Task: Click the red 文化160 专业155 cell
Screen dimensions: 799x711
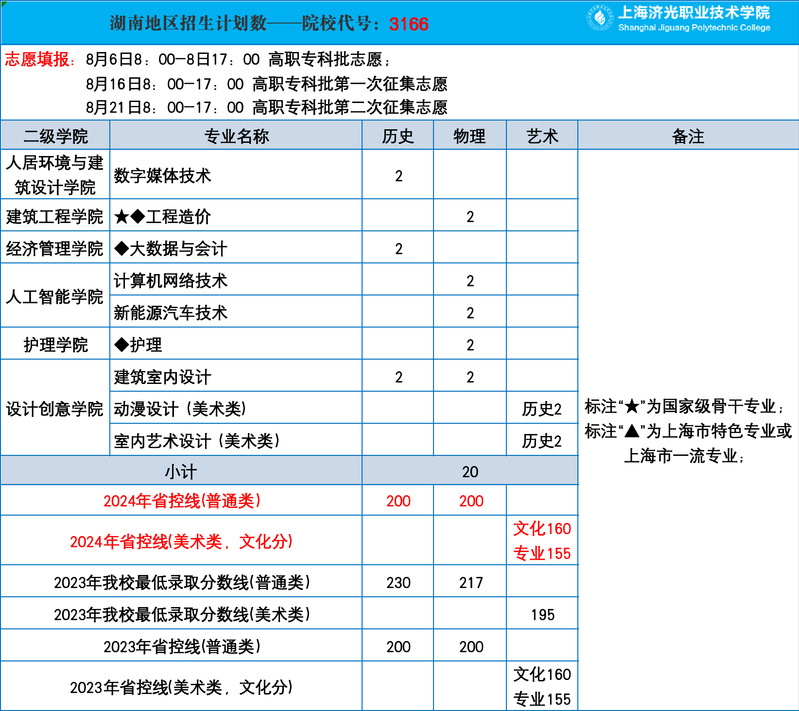Action: [x=542, y=541]
